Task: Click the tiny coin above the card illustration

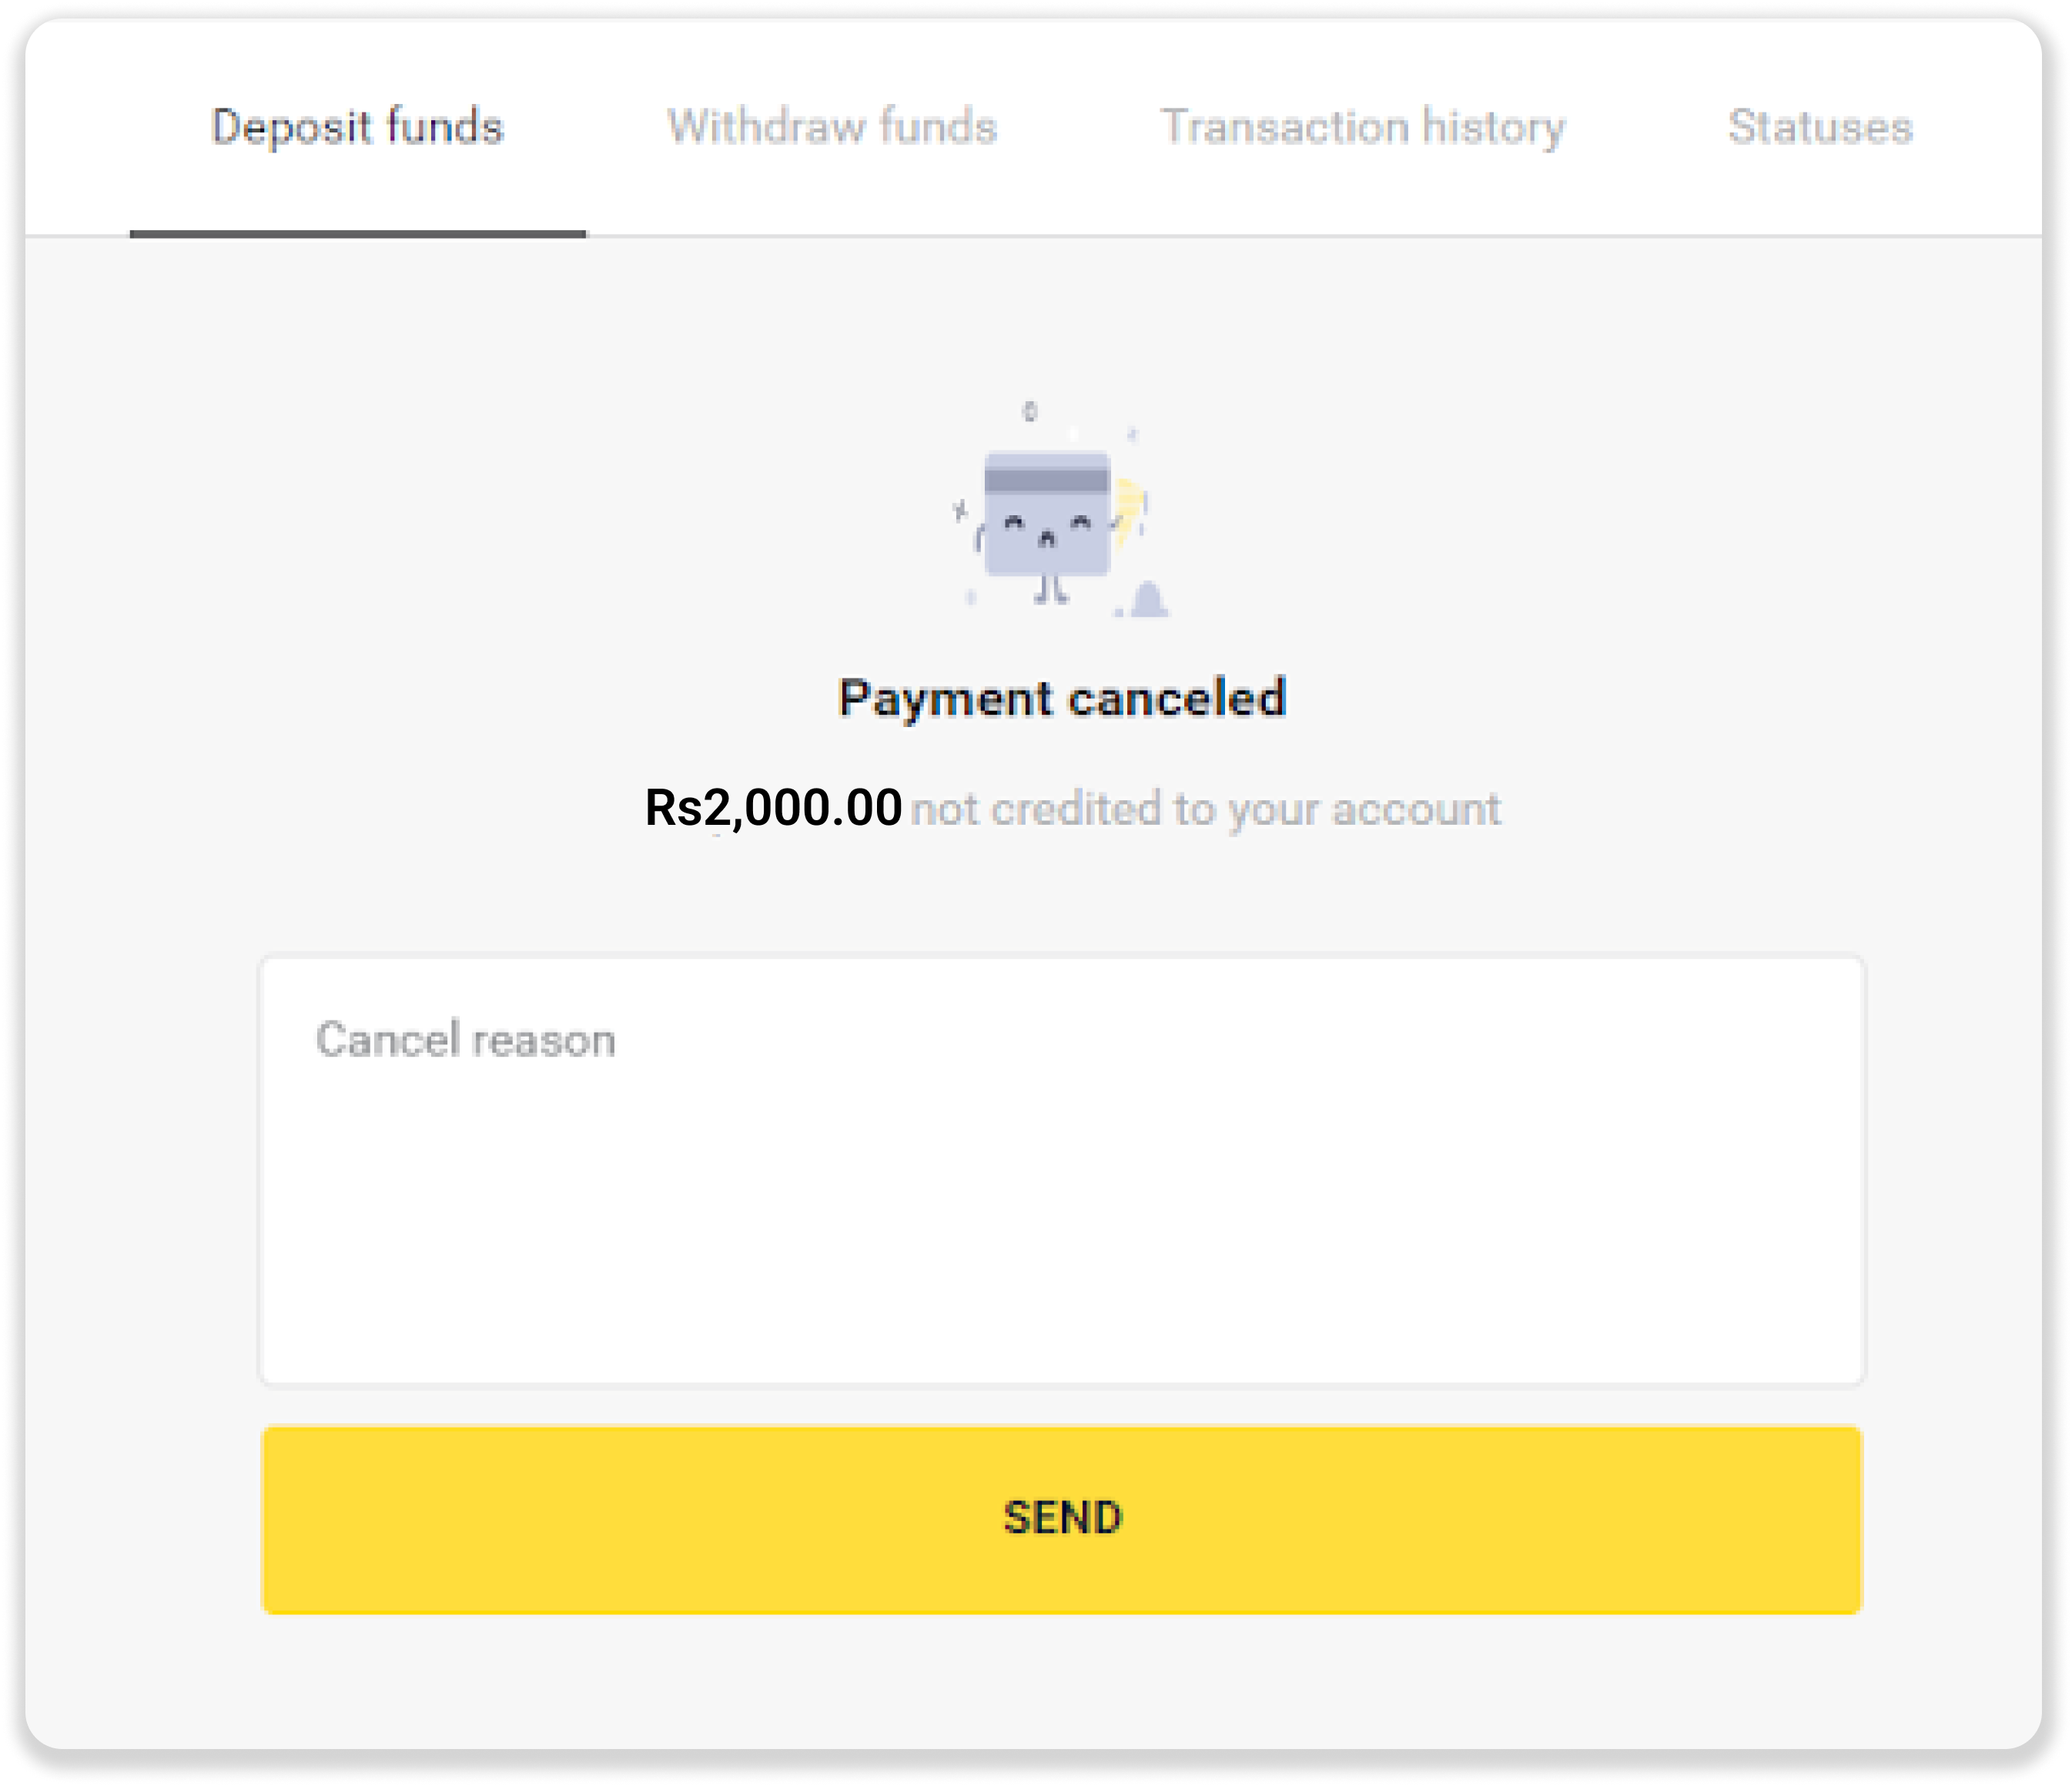Action: [x=1030, y=411]
